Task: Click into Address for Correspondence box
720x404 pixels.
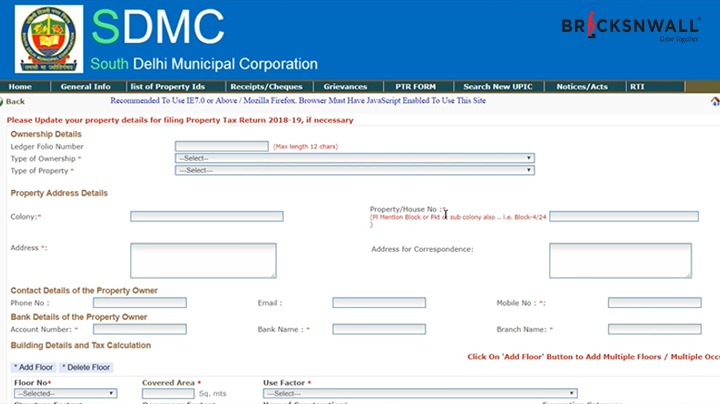Action: click(620, 260)
